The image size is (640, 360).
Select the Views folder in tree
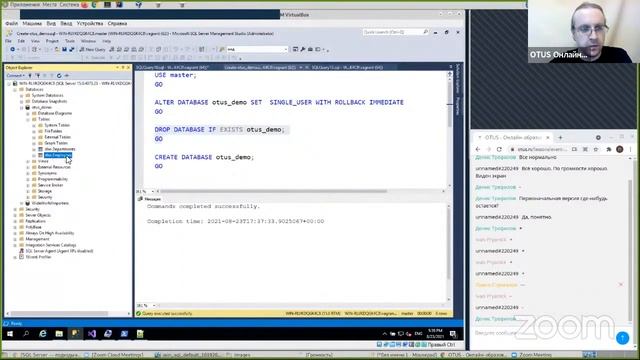click(43, 161)
